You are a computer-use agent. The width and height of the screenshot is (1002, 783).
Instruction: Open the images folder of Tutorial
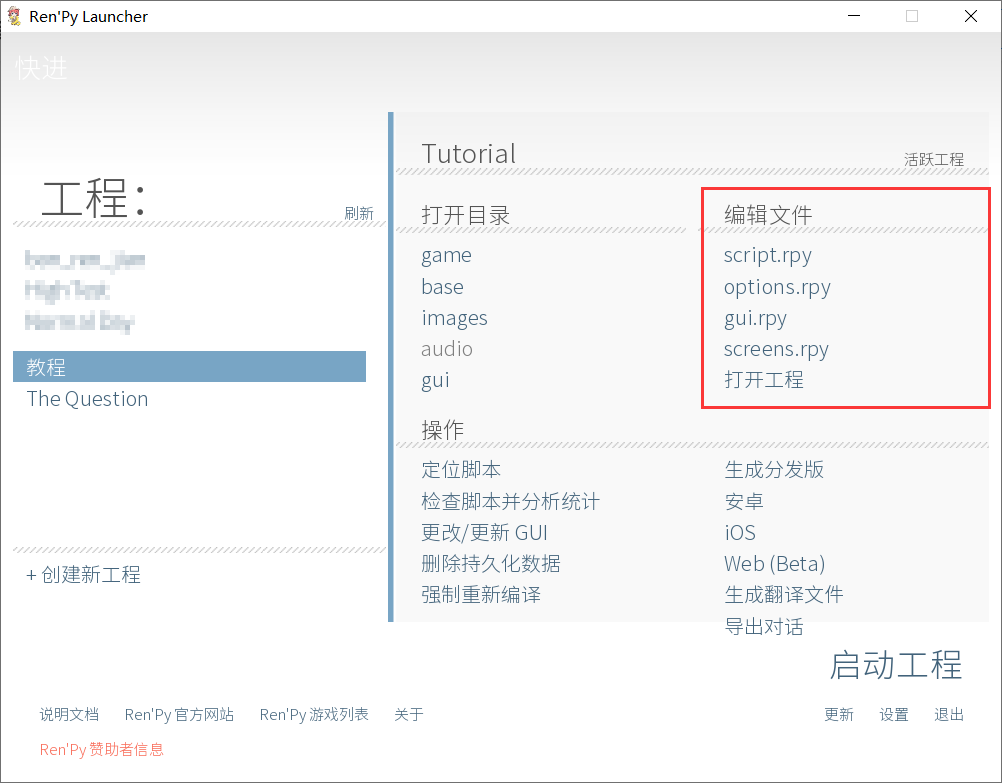(x=454, y=318)
